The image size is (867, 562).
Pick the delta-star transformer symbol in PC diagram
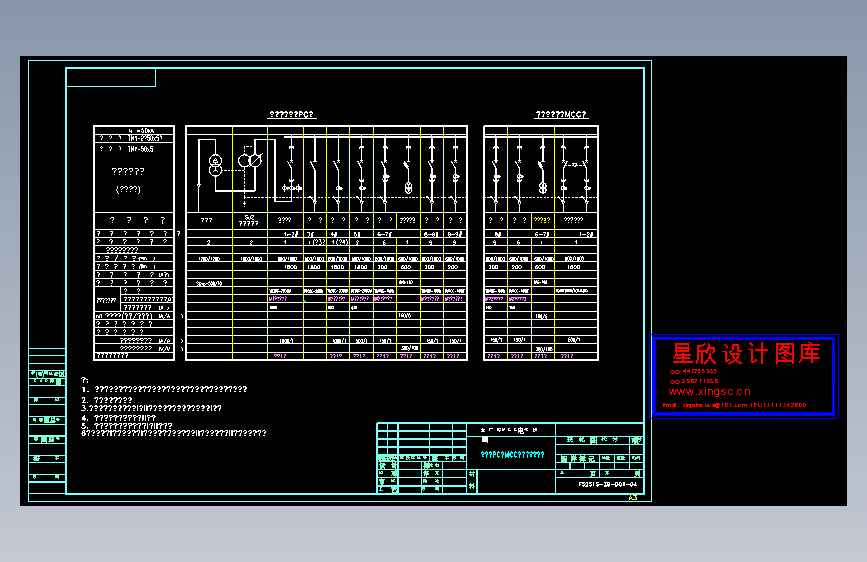click(x=215, y=165)
